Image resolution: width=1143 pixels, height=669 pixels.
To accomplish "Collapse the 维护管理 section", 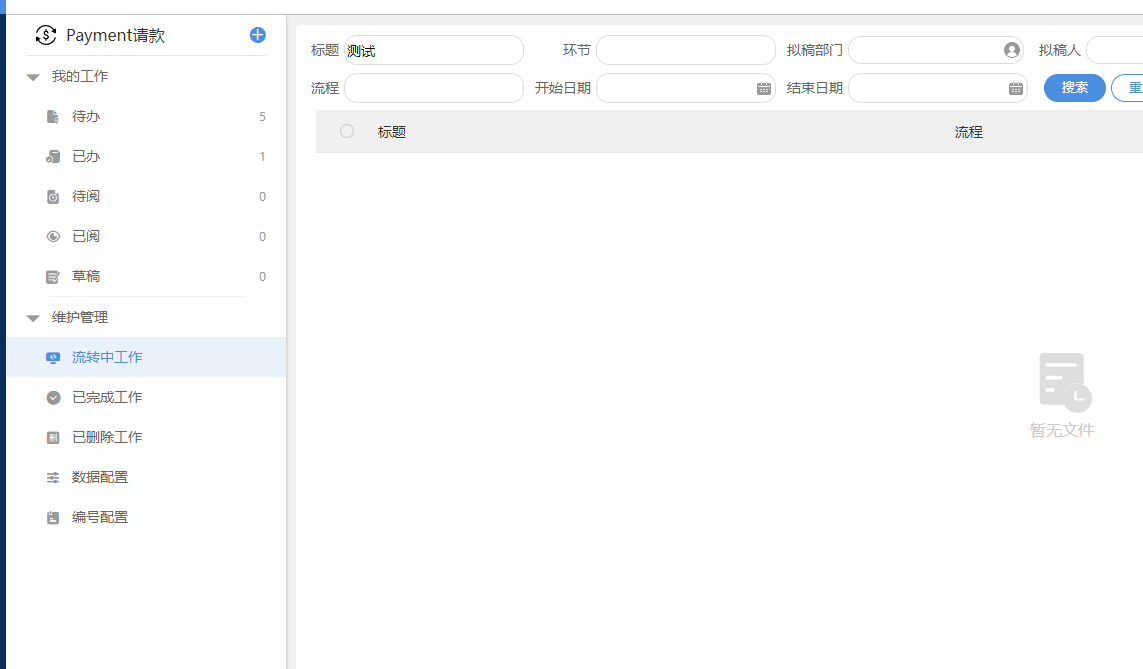I will [33, 318].
